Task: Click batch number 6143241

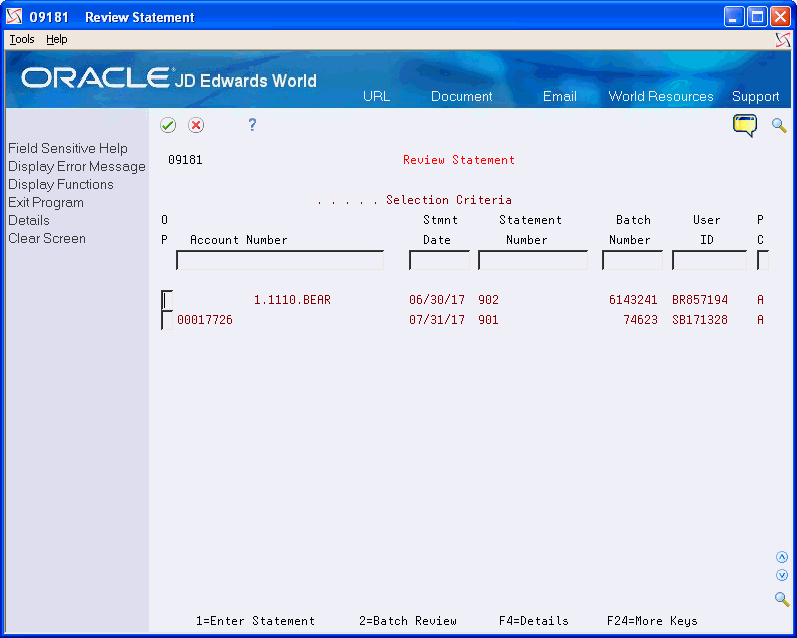Action: pyautogui.click(x=633, y=300)
